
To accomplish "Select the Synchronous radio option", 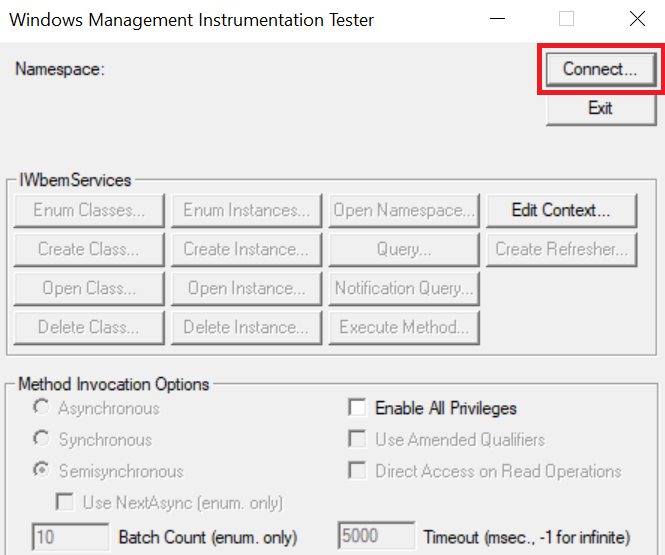I will [x=42, y=439].
